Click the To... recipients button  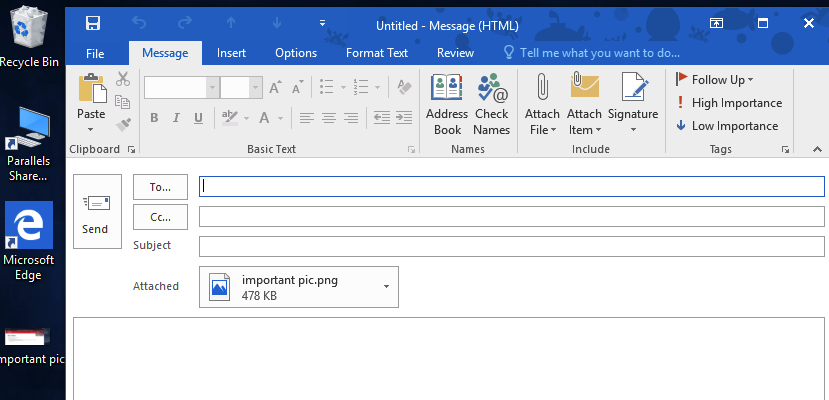tap(160, 187)
